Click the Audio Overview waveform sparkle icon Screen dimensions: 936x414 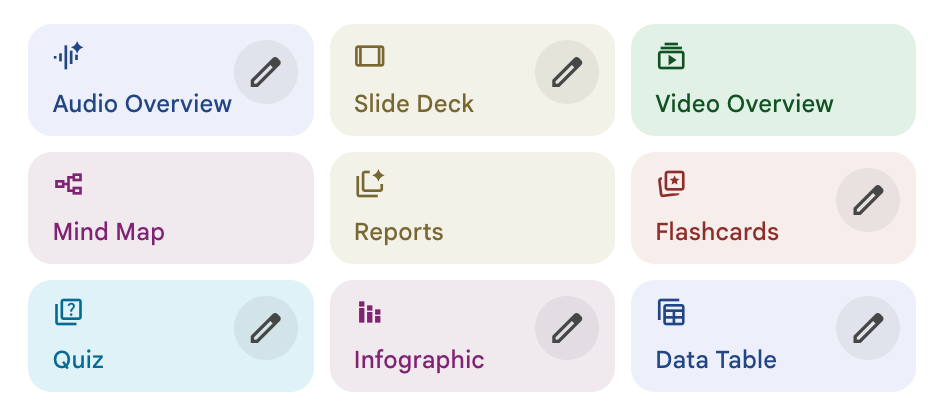(68, 56)
